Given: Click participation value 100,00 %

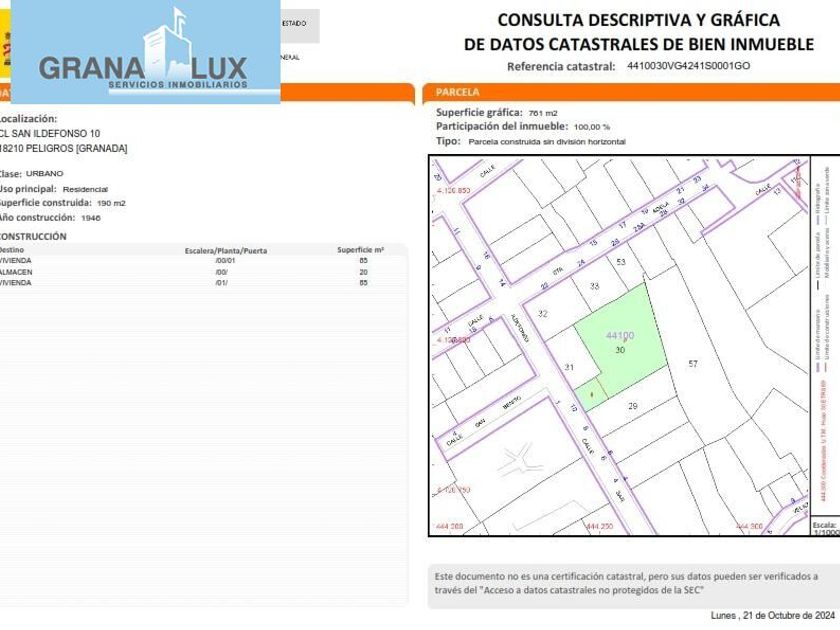Looking at the screenshot, I should (591, 127).
